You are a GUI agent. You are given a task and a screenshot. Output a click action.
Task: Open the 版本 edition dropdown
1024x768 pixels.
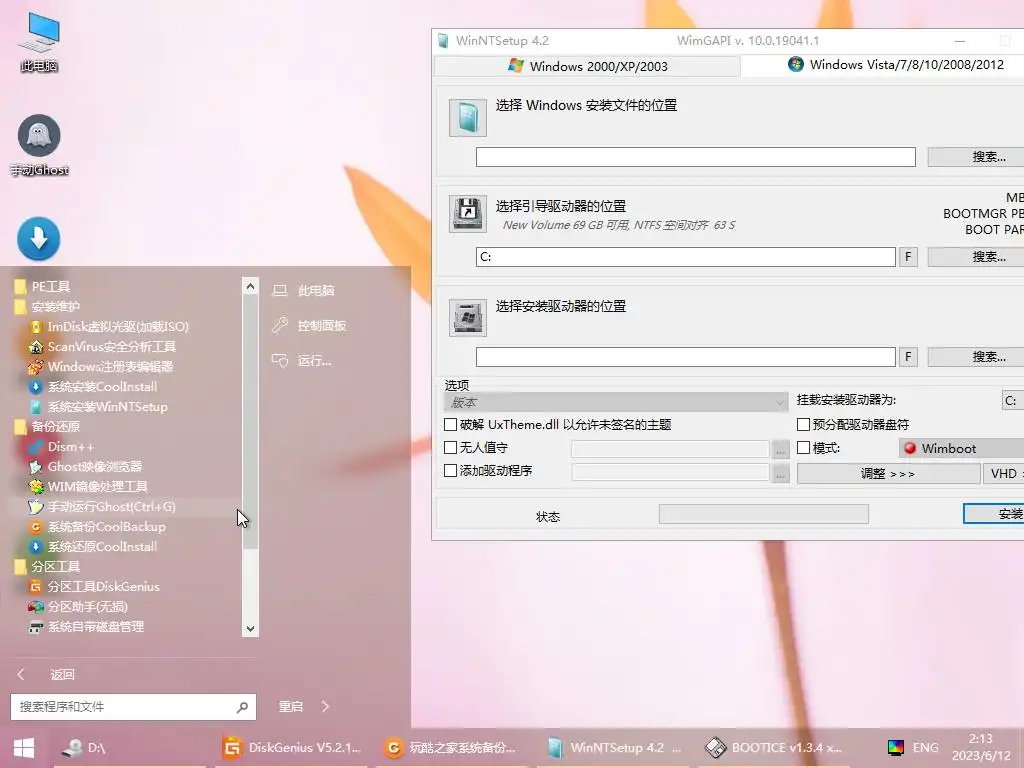click(x=615, y=402)
